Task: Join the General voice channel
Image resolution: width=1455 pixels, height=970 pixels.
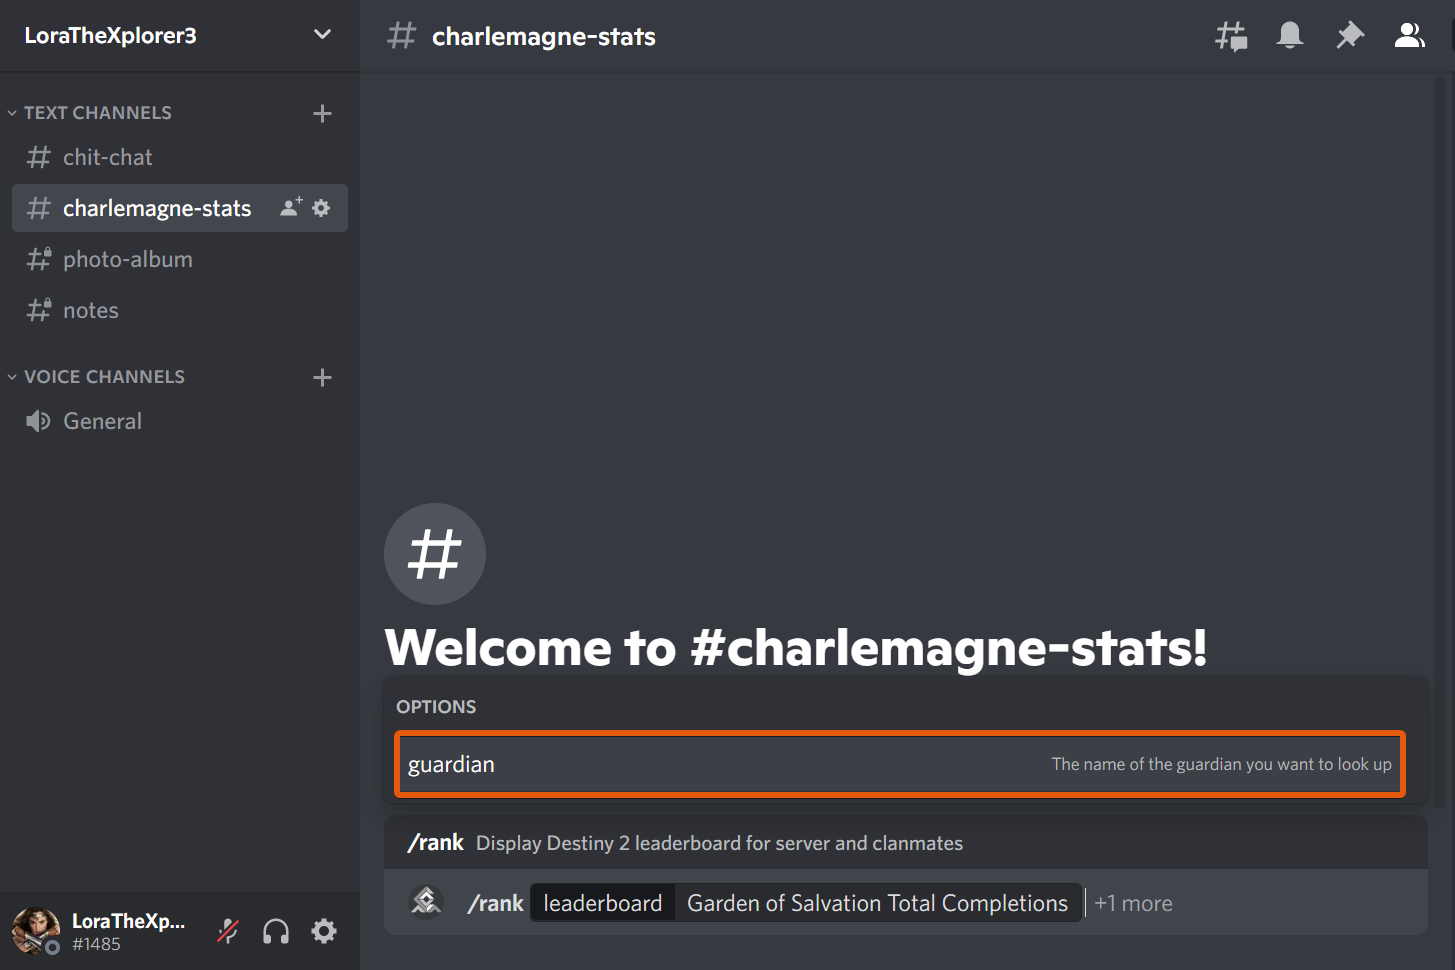Action: (x=180, y=421)
